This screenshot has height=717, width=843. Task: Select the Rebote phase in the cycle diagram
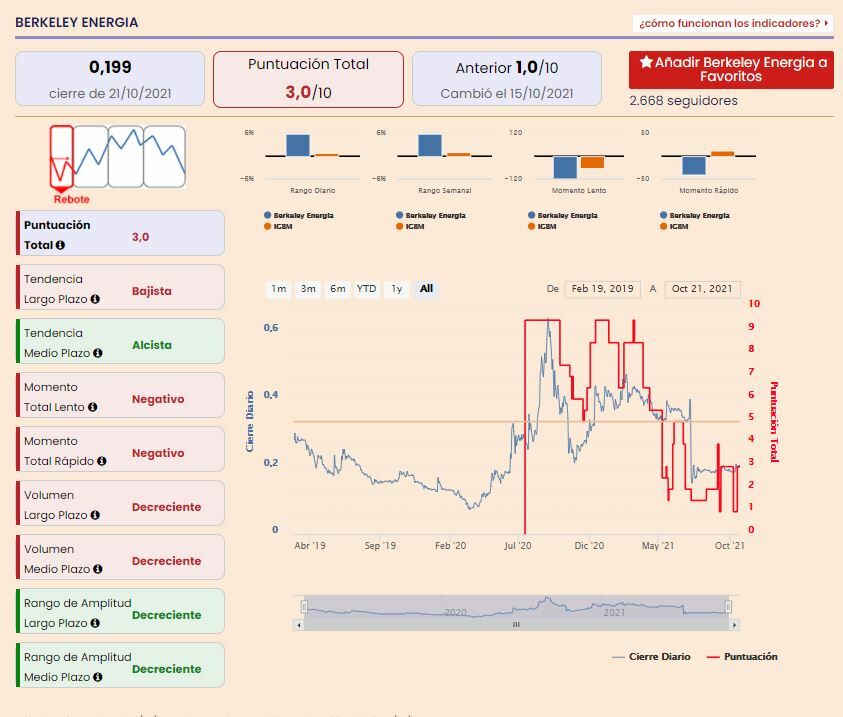62,159
